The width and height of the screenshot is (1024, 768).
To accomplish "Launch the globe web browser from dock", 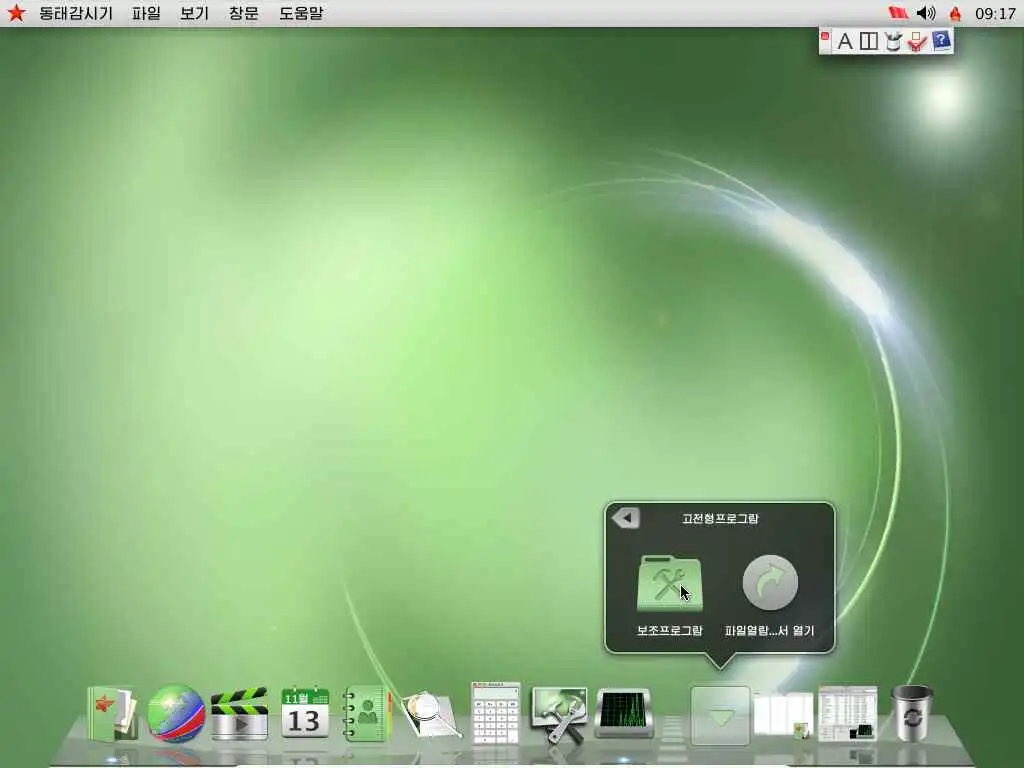I will [176, 714].
